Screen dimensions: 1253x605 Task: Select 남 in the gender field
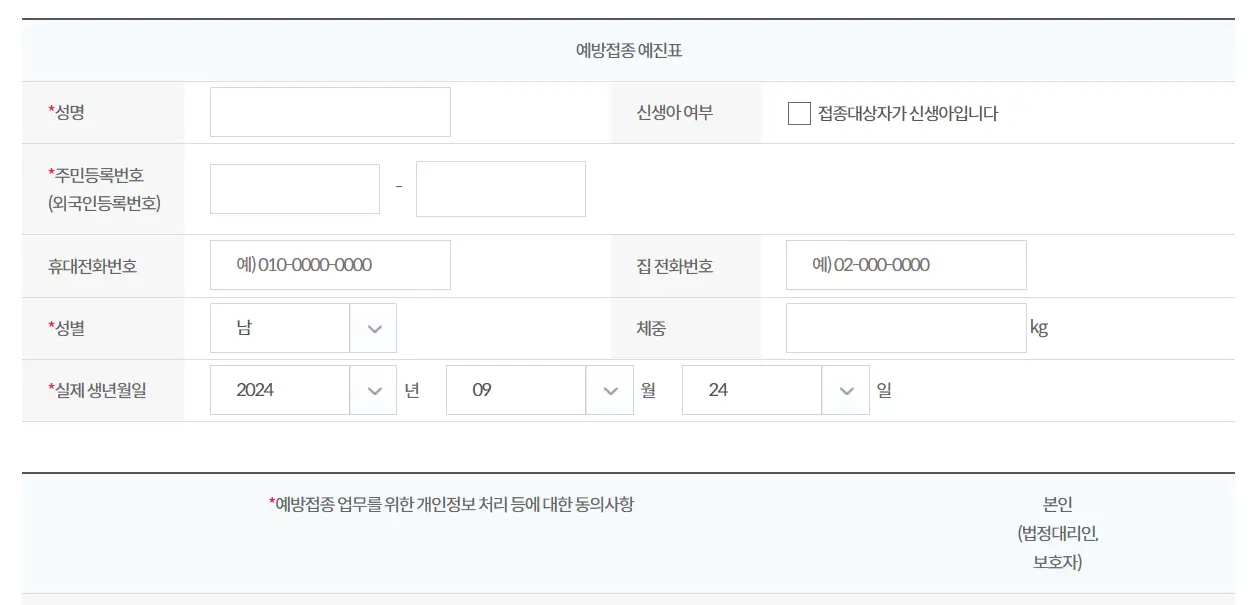click(280, 328)
